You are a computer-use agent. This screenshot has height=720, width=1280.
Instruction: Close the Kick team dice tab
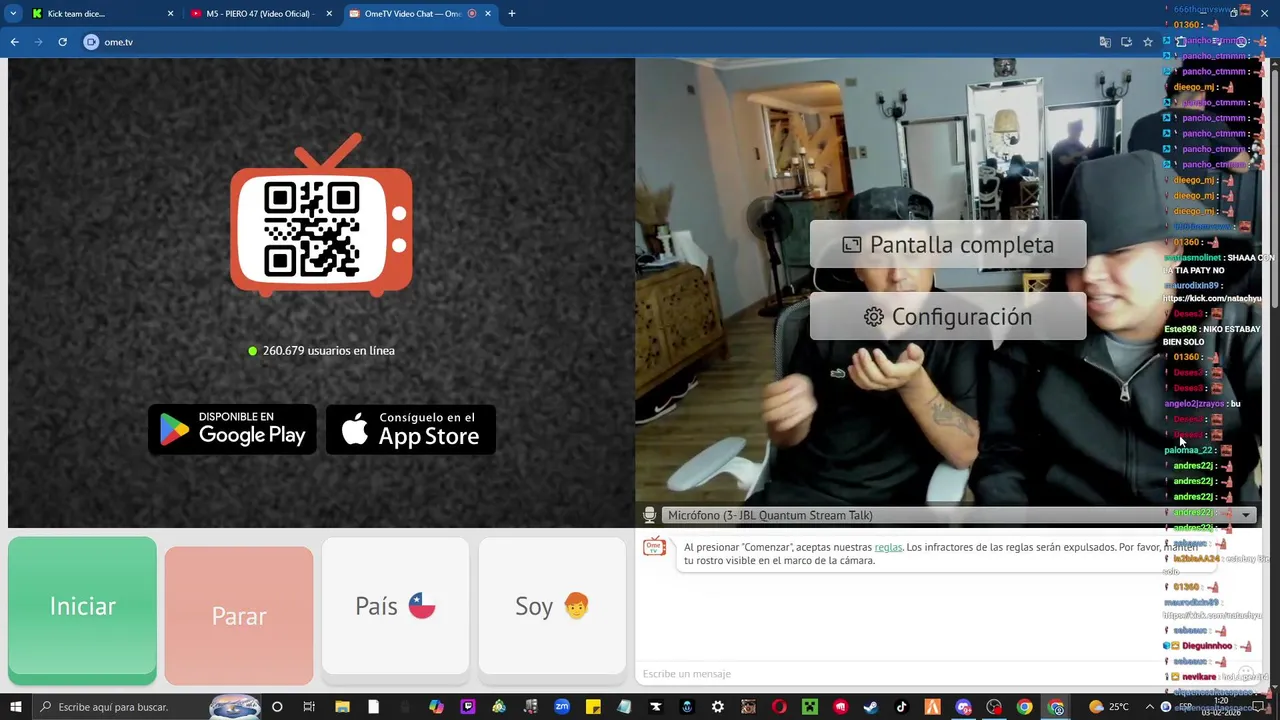170,14
